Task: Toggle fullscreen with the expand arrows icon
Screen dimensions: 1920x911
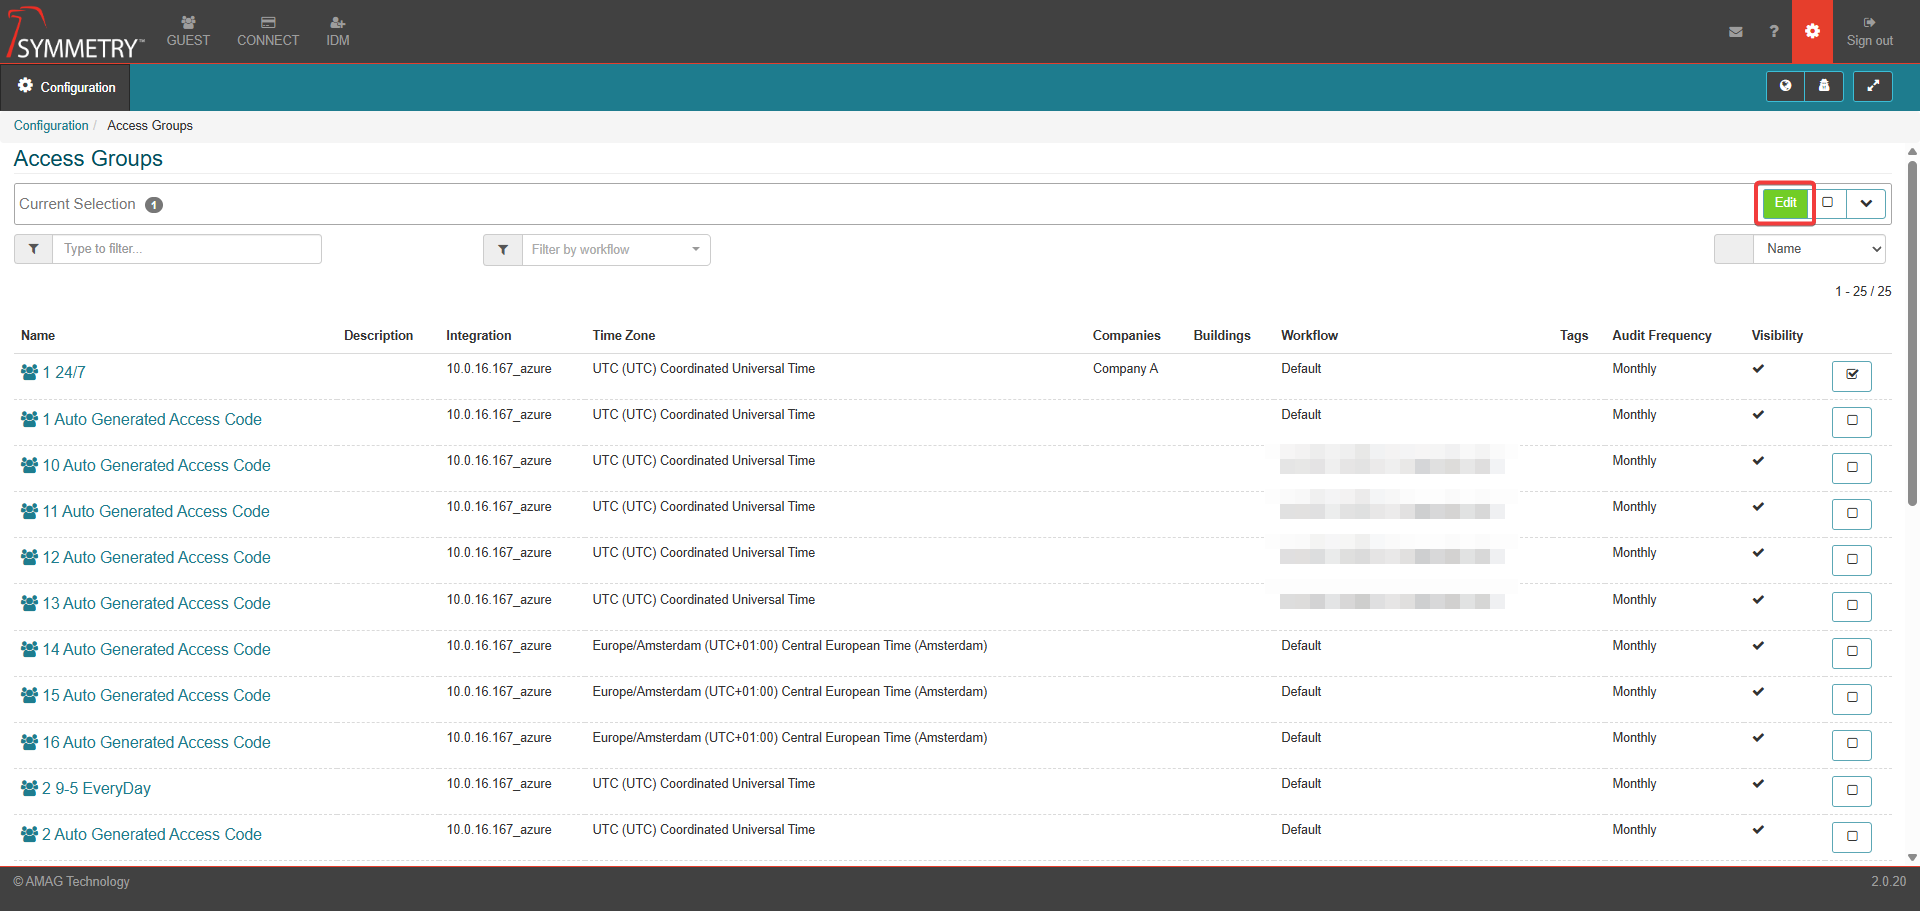Action: click(x=1873, y=87)
